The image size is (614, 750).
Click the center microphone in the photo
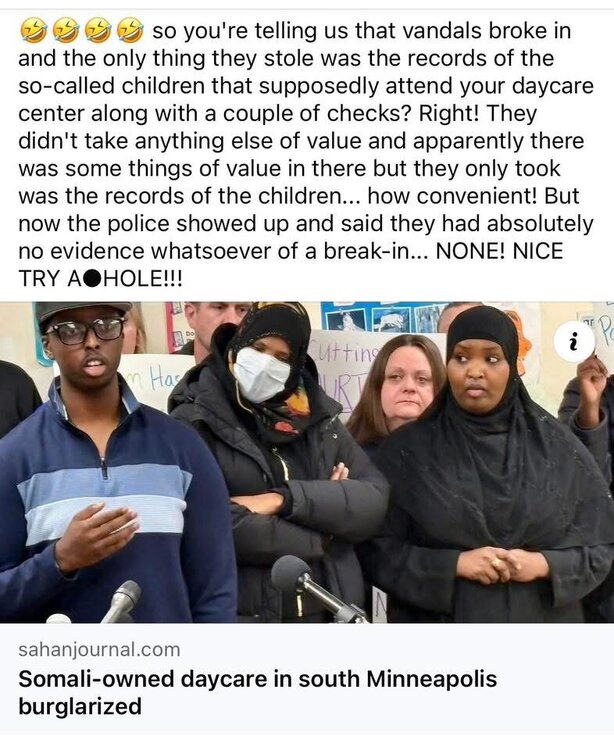(x=316, y=590)
